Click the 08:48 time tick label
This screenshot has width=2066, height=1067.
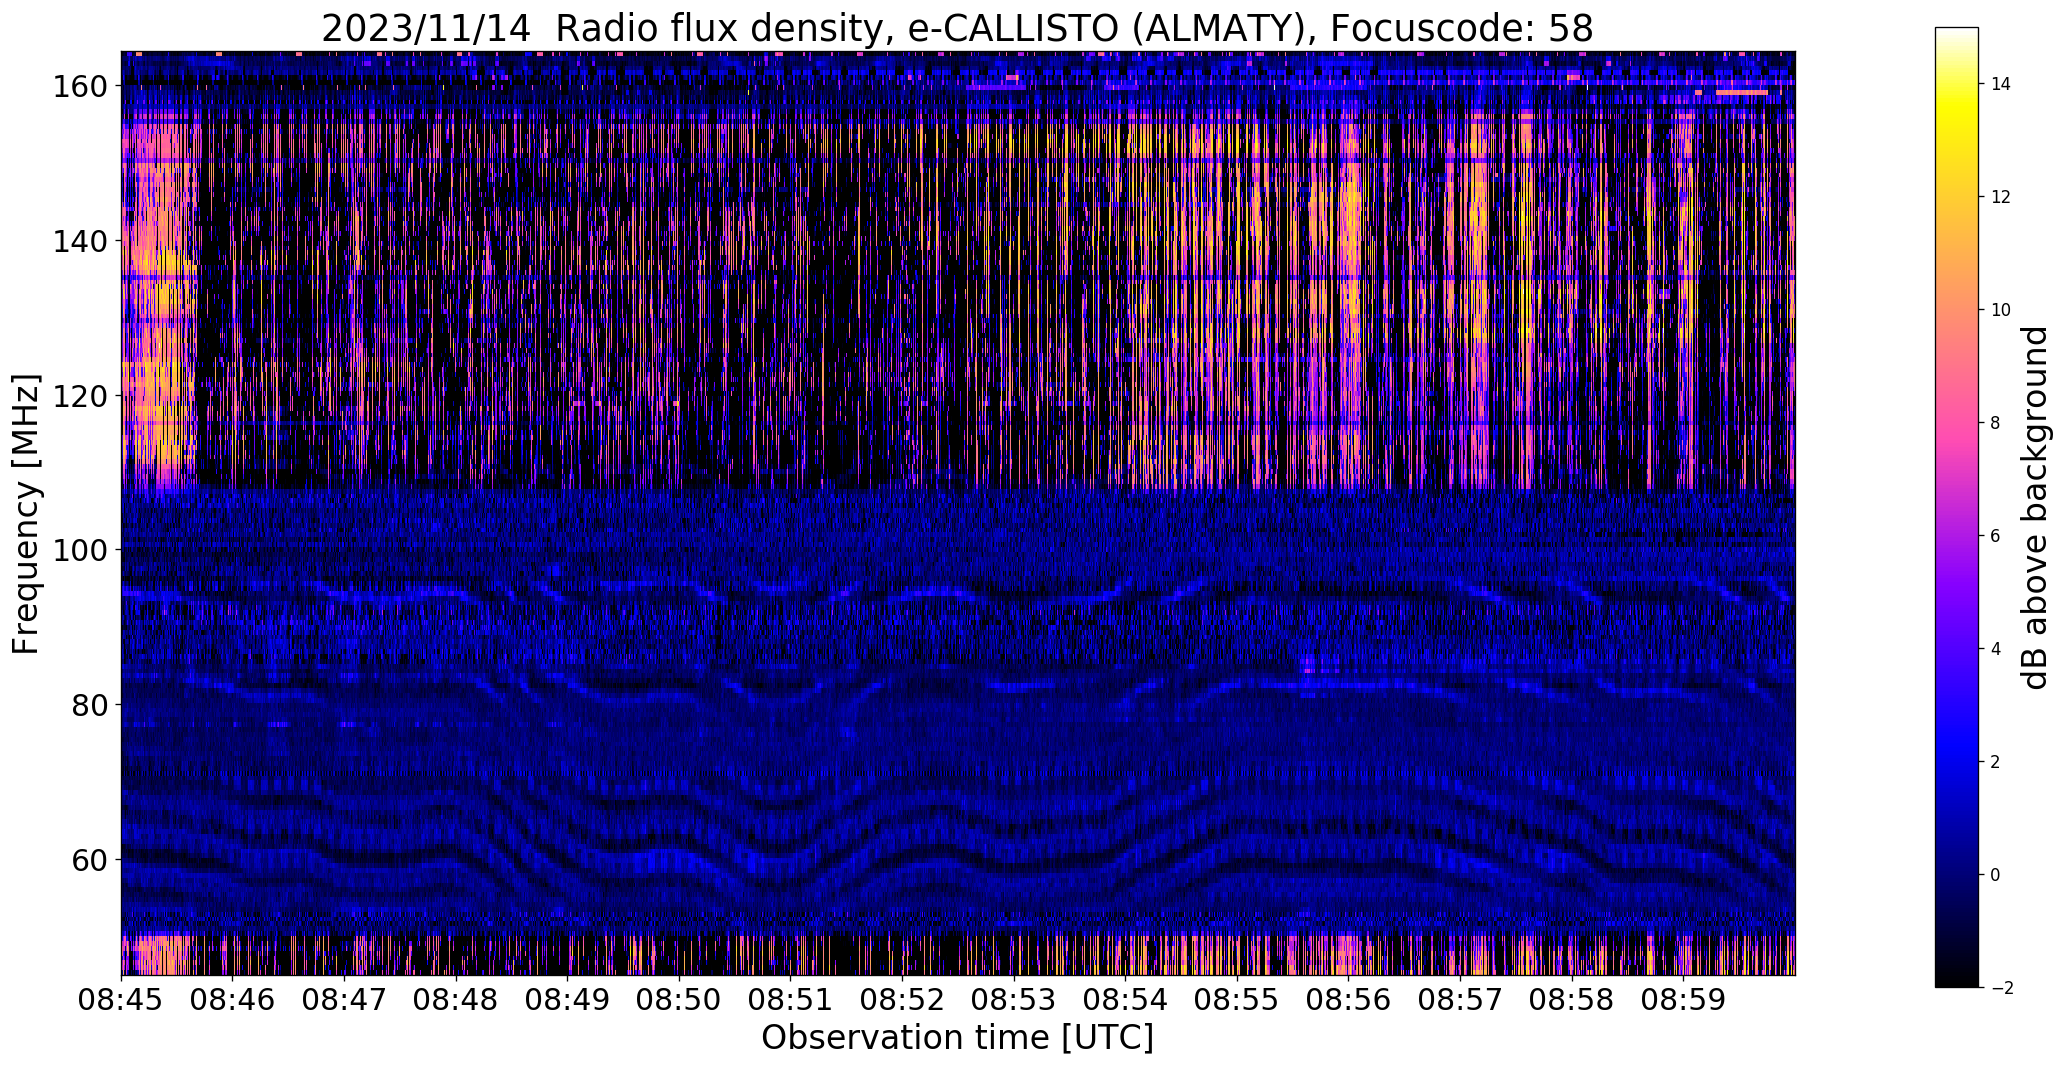pyautogui.click(x=457, y=999)
